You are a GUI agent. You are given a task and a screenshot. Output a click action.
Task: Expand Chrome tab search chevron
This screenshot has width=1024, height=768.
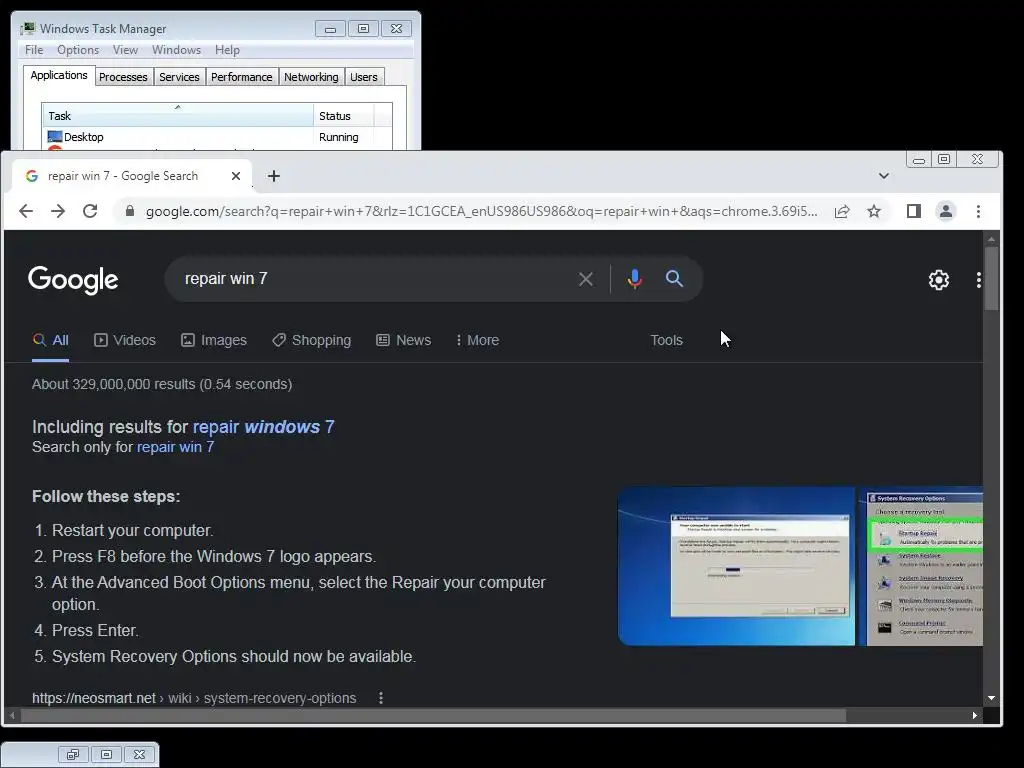884,176
